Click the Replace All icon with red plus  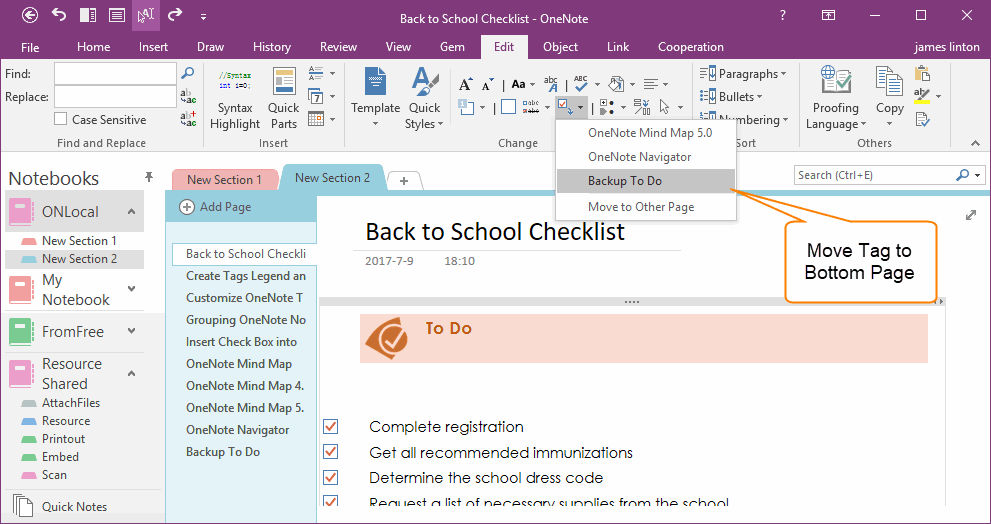pos(188,119)
